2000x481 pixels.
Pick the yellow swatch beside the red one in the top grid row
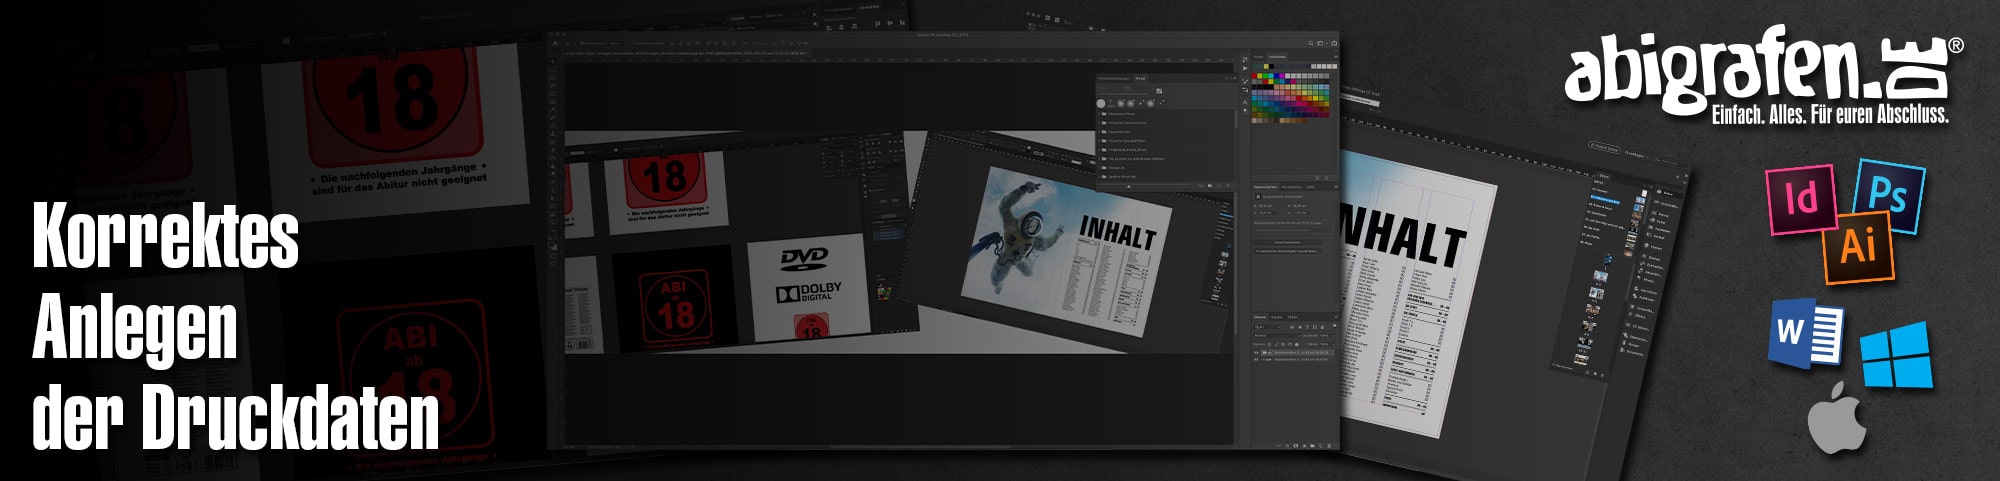click(1260, 76)
